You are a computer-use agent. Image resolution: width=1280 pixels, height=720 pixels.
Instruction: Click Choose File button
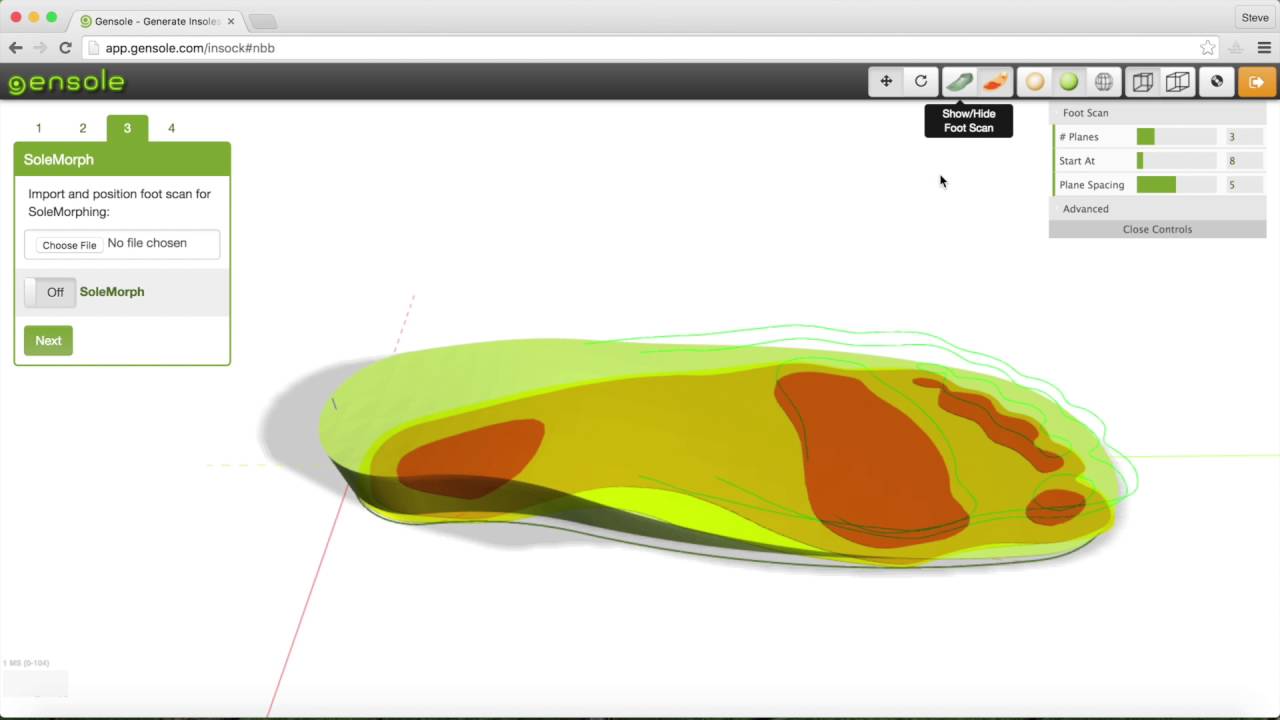(x=69, y=245)
